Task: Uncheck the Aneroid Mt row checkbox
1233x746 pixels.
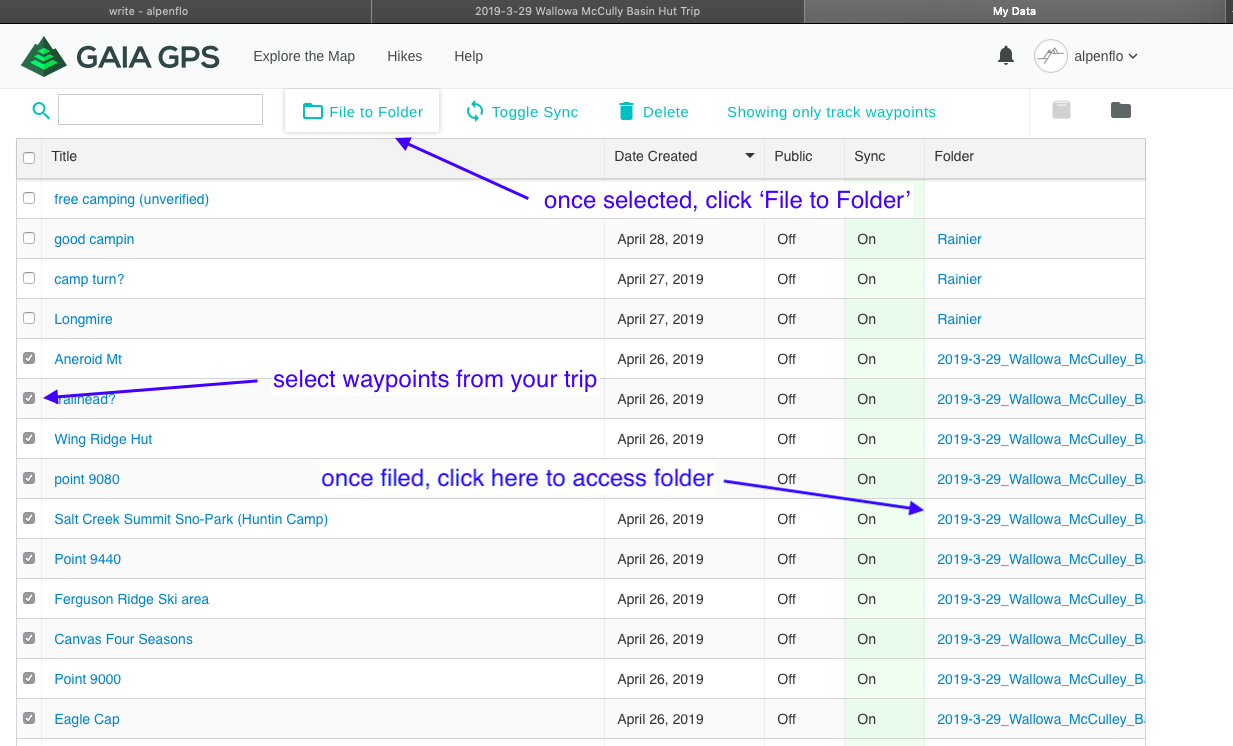Action: 29,358
